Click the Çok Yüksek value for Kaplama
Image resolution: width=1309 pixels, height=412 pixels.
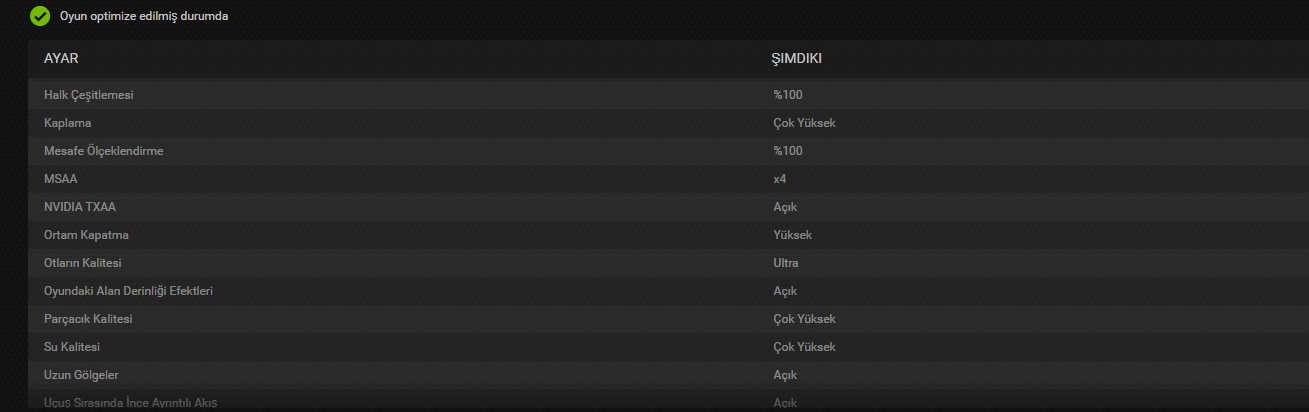click(804, 123)
